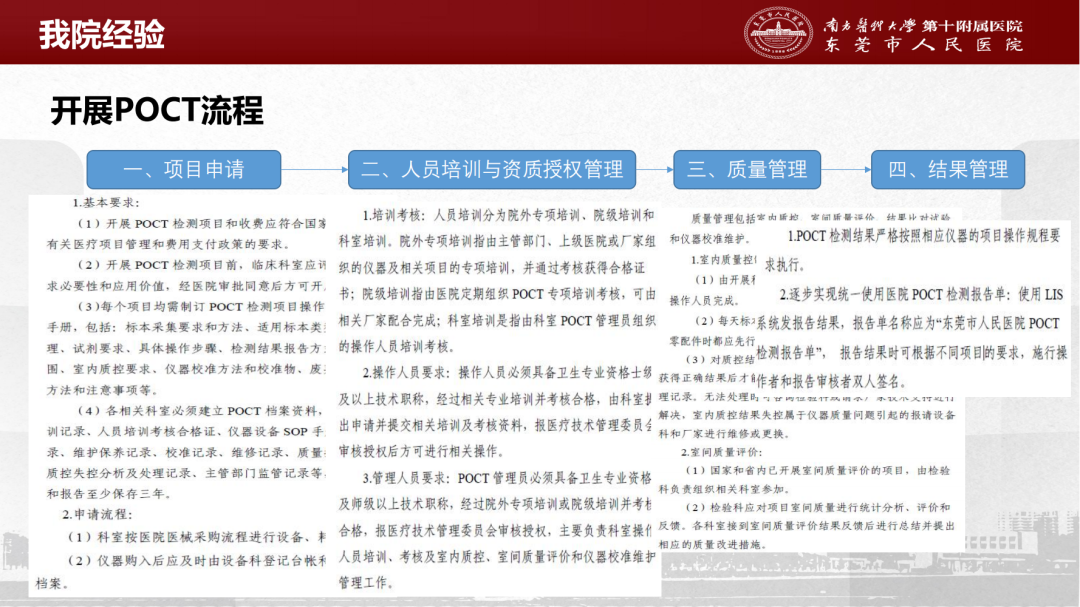Click the 东莞市人民医院 text in header

click(x=923, y=45)
